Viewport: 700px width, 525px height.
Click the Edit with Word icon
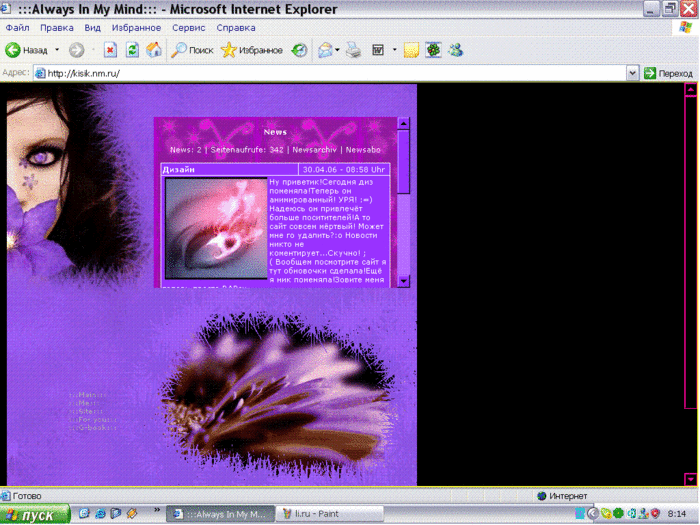click(378, 50)
